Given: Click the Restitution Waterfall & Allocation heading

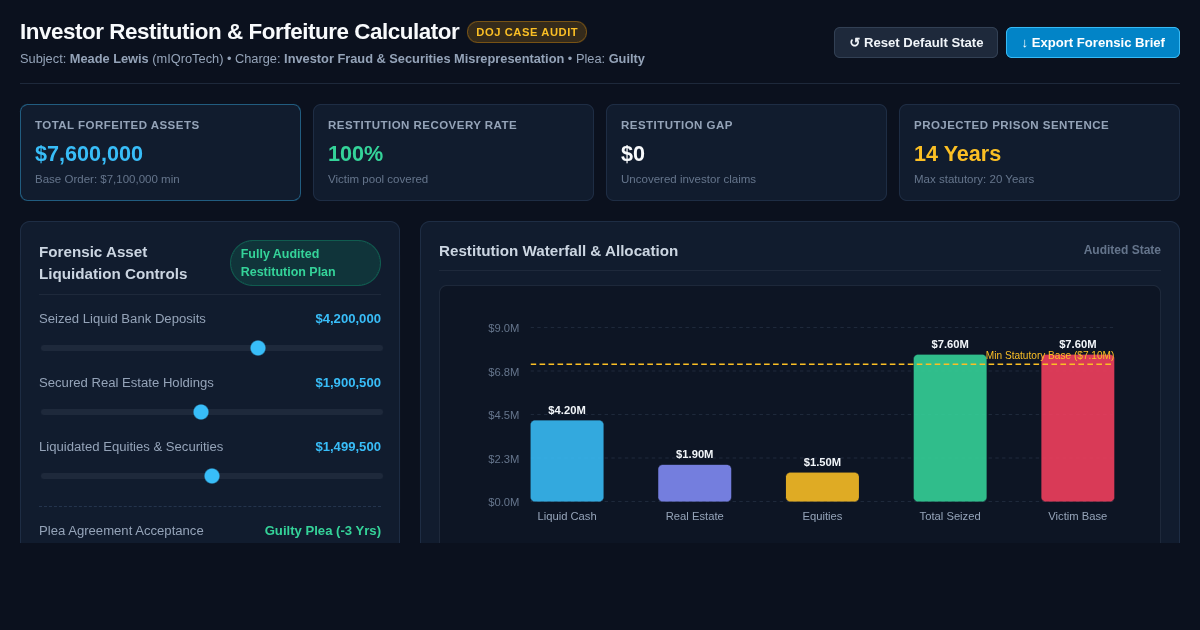Looking at the screenshot, I should (x=558, y=250).
